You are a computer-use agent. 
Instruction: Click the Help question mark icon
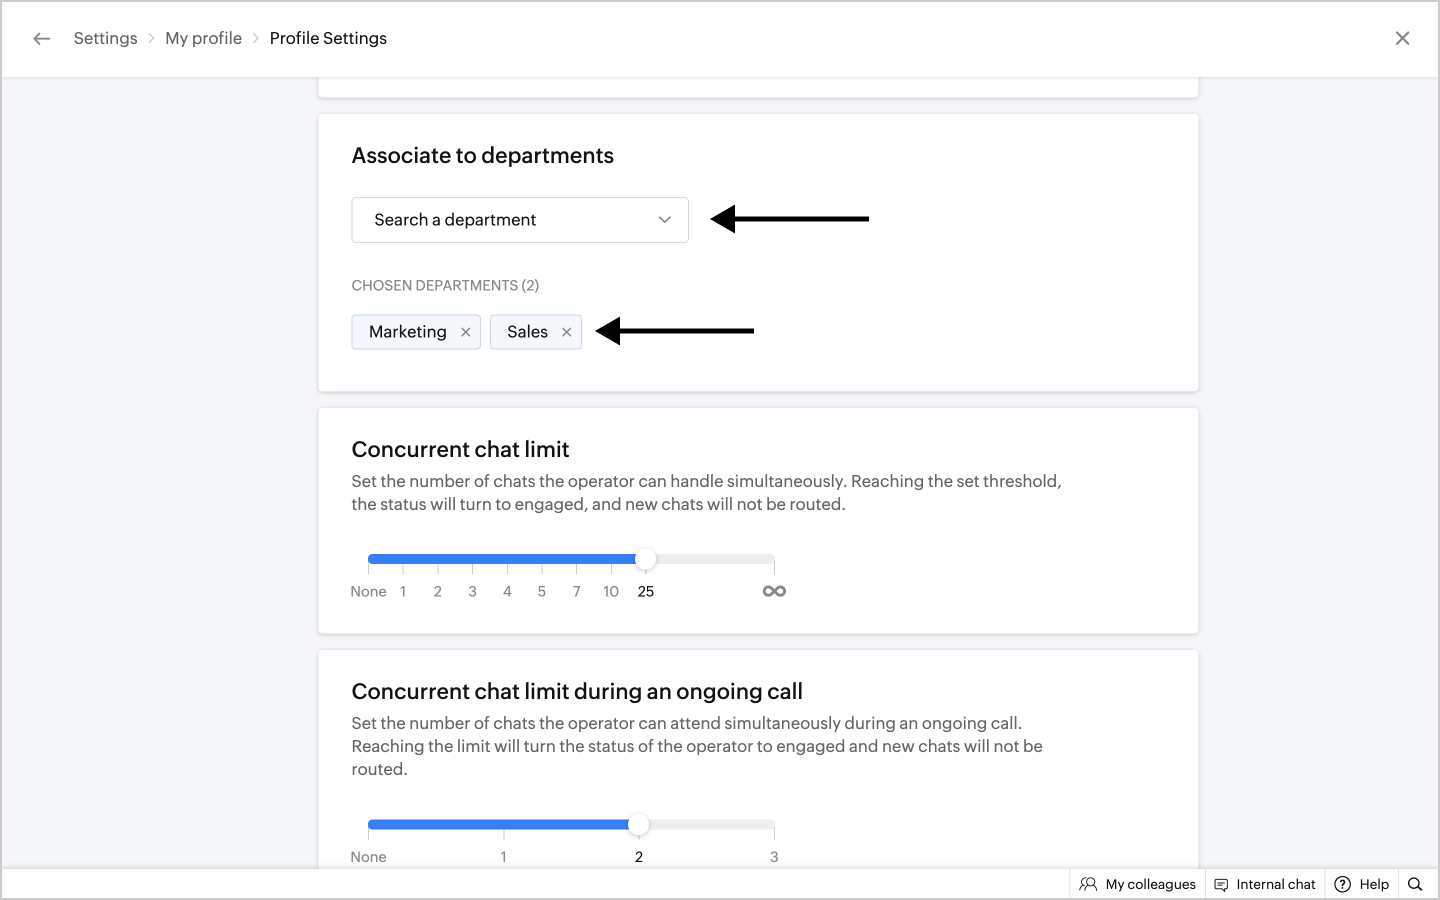pos(1343,884)
